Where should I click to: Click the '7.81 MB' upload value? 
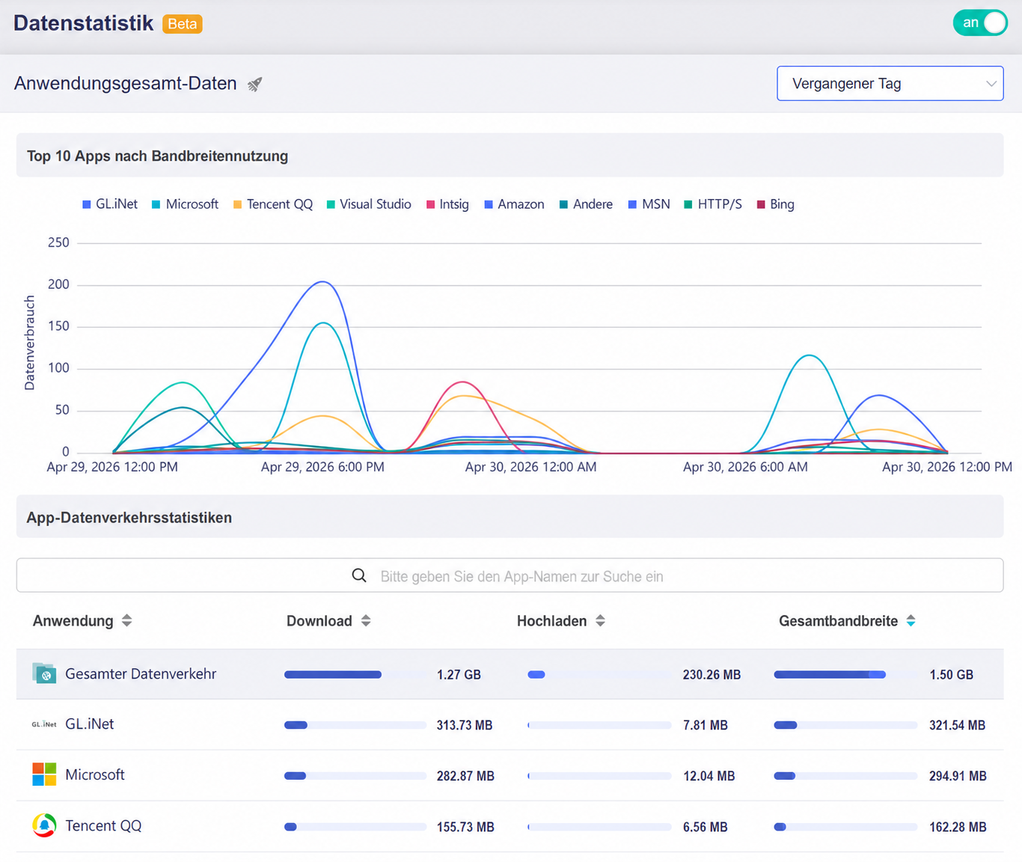pos(705,725)
